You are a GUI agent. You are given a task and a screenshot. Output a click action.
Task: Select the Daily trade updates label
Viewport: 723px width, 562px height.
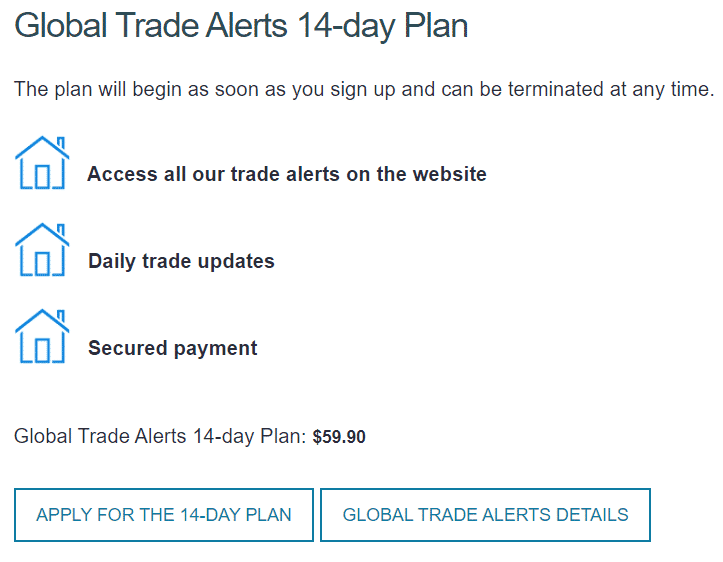[181, 261]
